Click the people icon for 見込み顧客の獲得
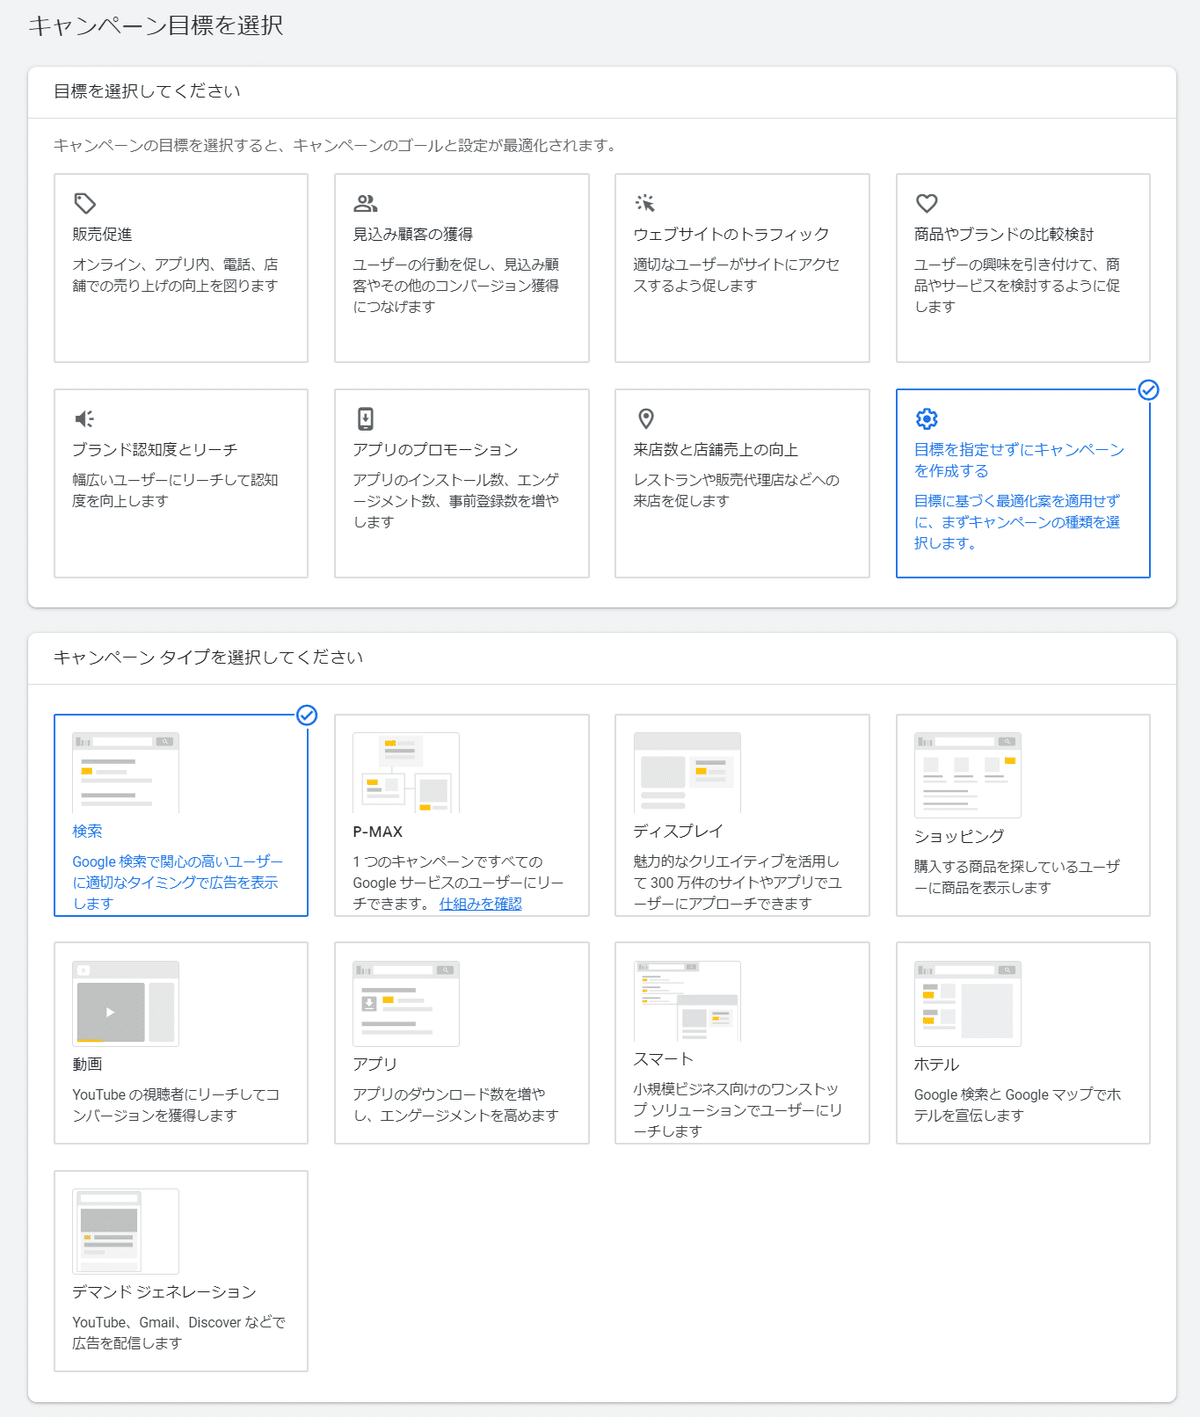The image size is (1200, 1417). pyautogui.click(x=365, y=203)
